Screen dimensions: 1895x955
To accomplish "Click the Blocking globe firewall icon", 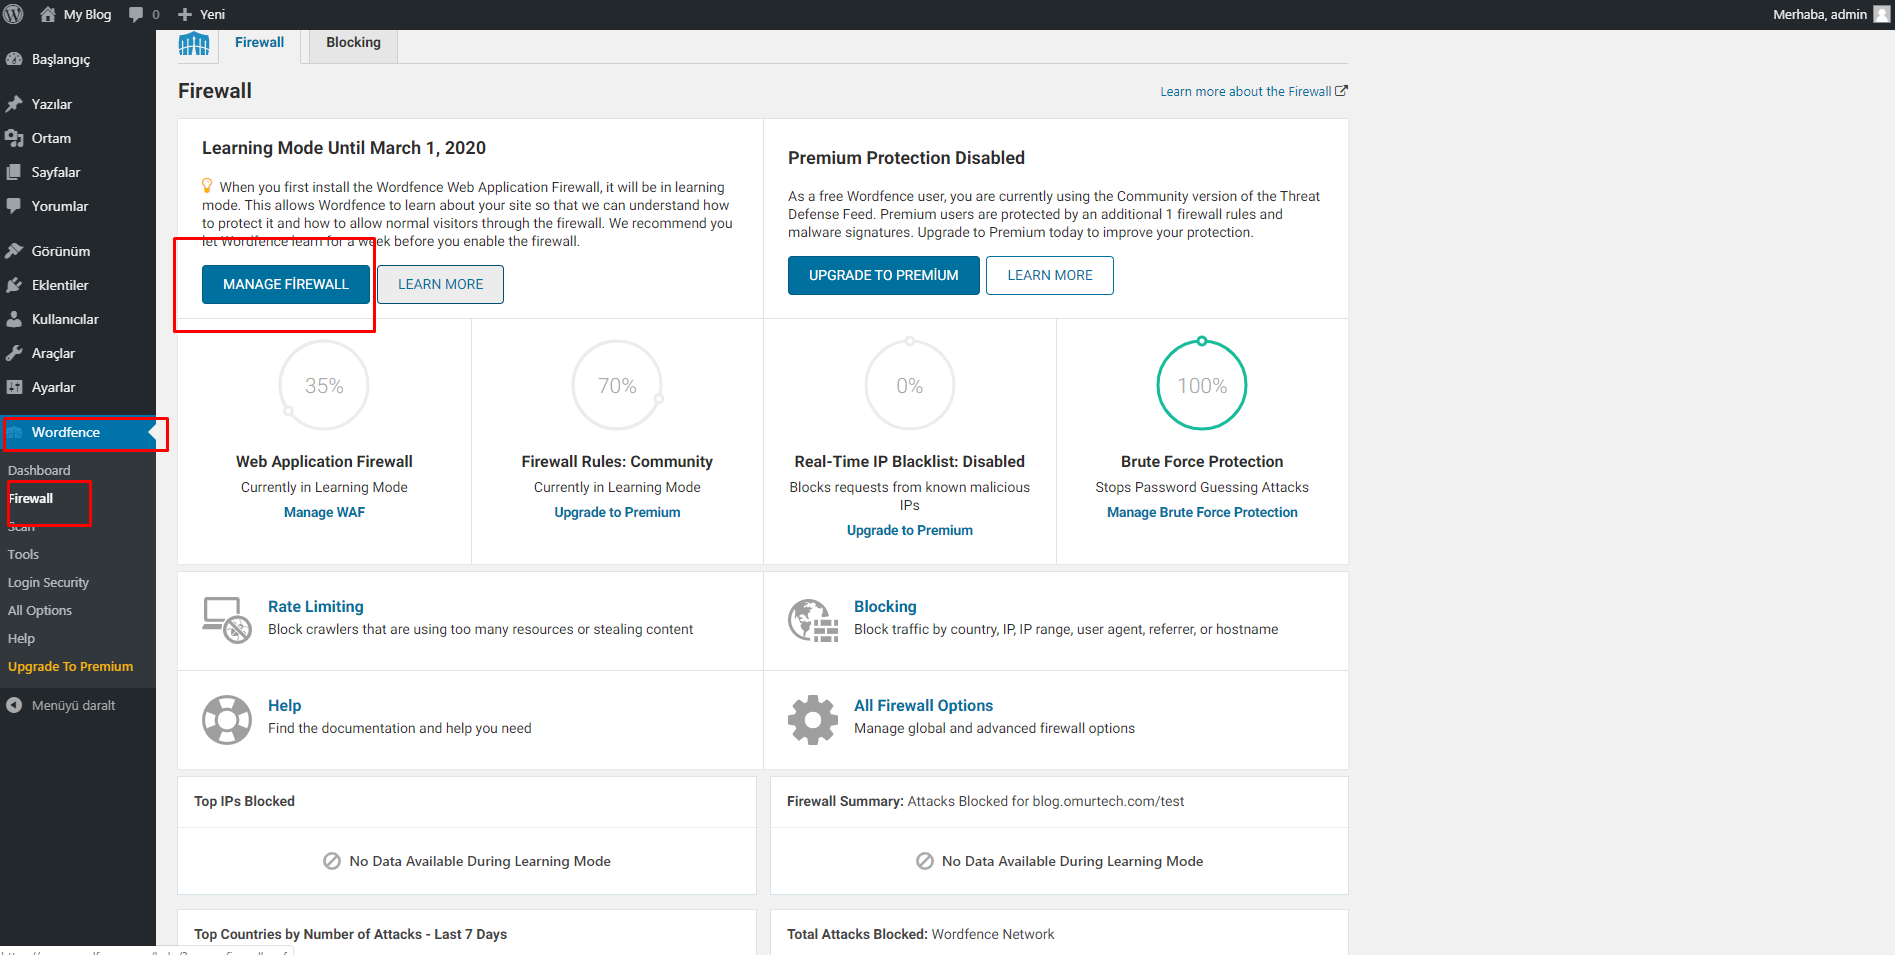I will pos(812,620).
